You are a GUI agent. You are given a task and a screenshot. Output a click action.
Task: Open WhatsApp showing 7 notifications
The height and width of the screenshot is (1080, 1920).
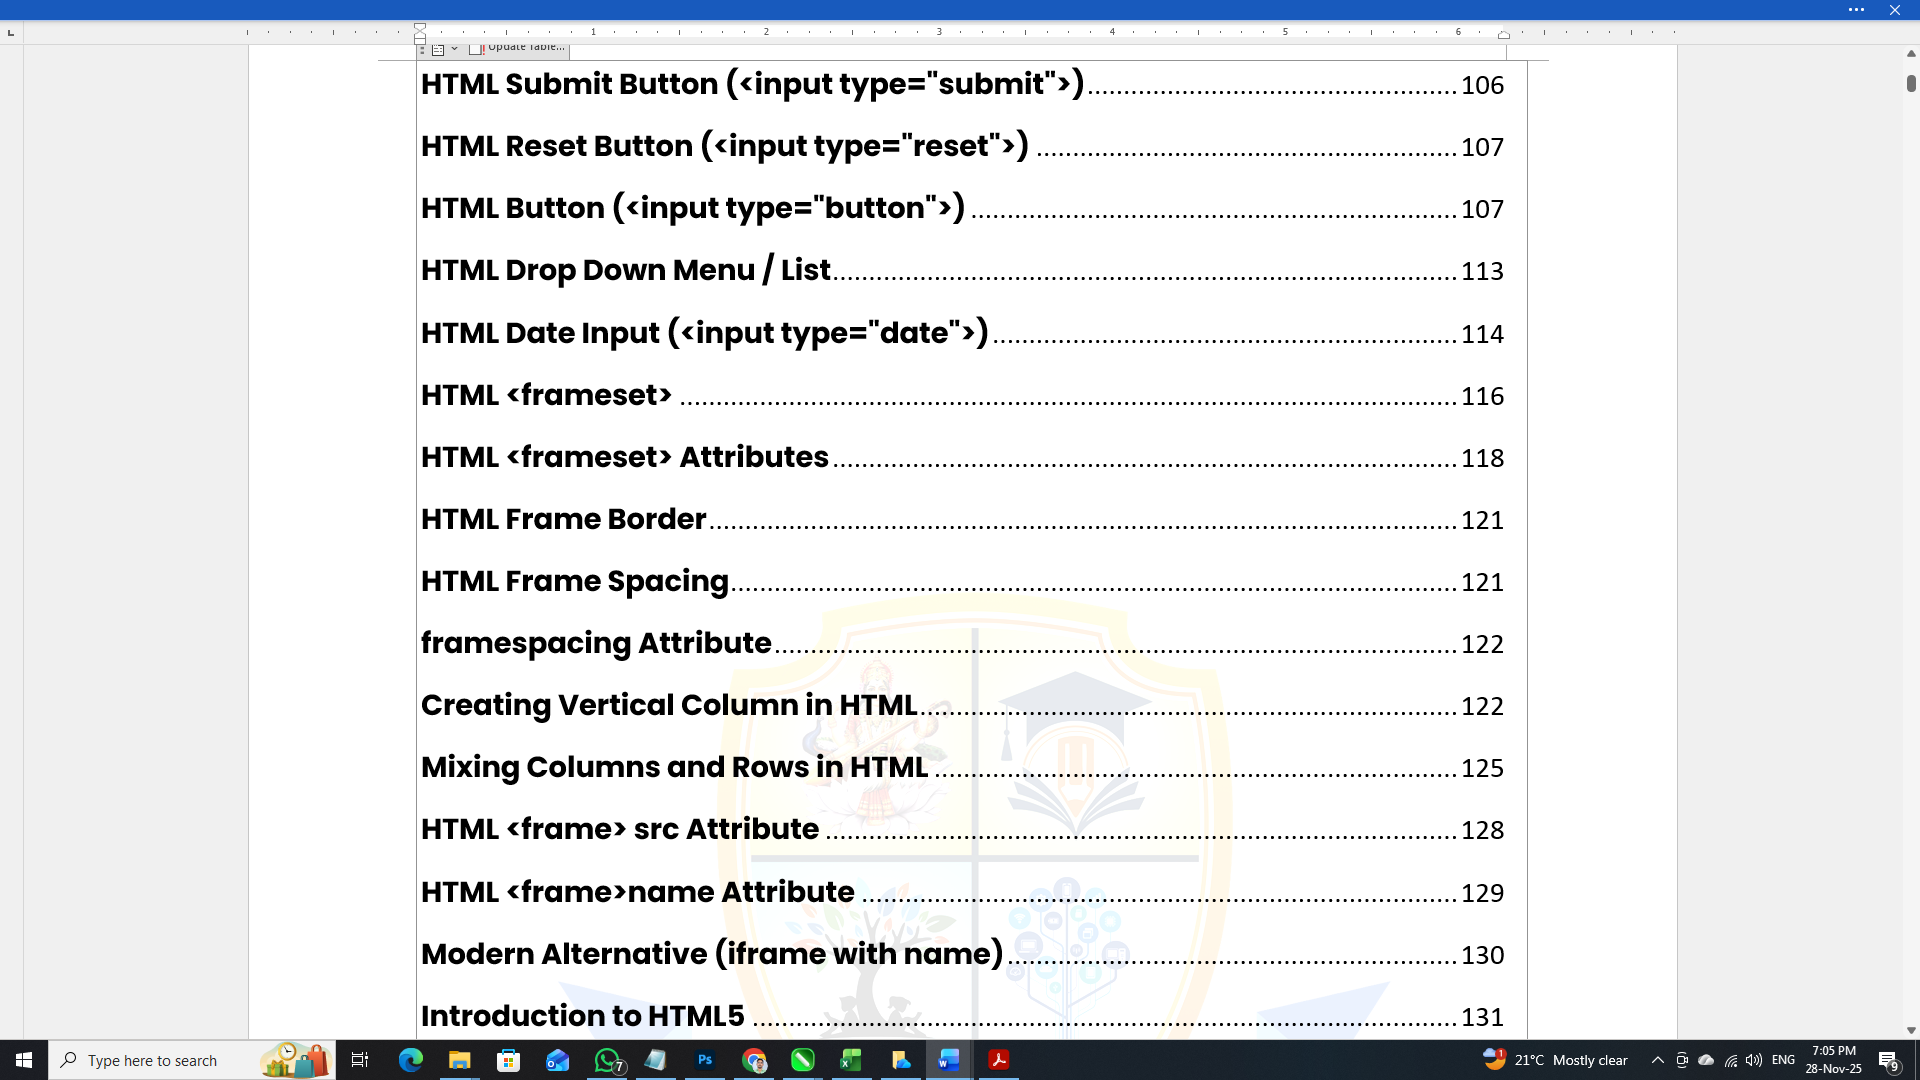[x=607, y=1060]
